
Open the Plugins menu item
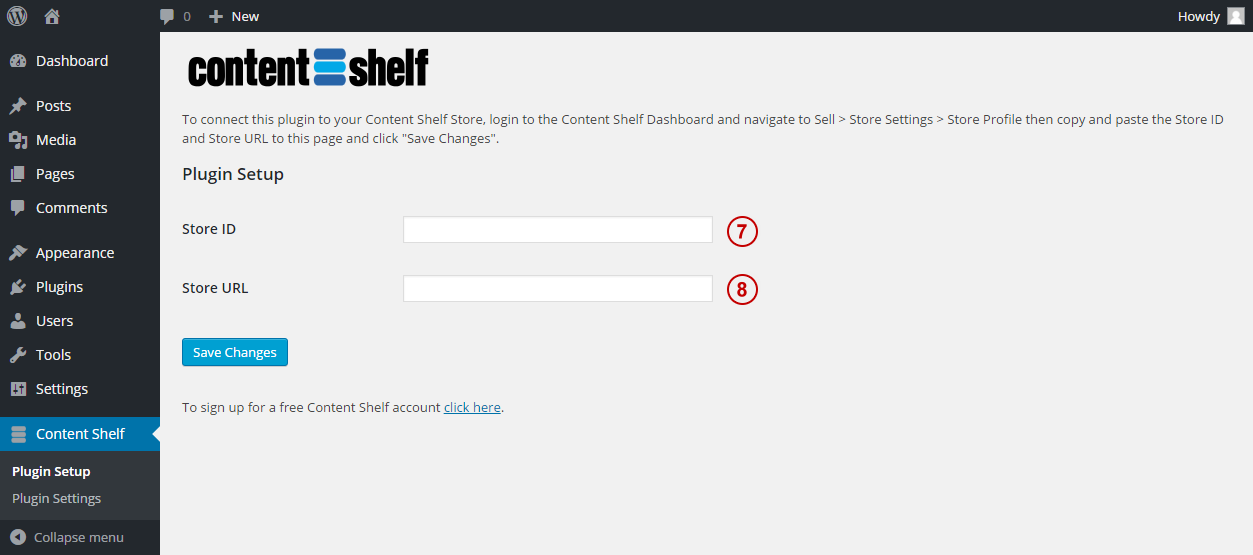click(x=80, y=287)
